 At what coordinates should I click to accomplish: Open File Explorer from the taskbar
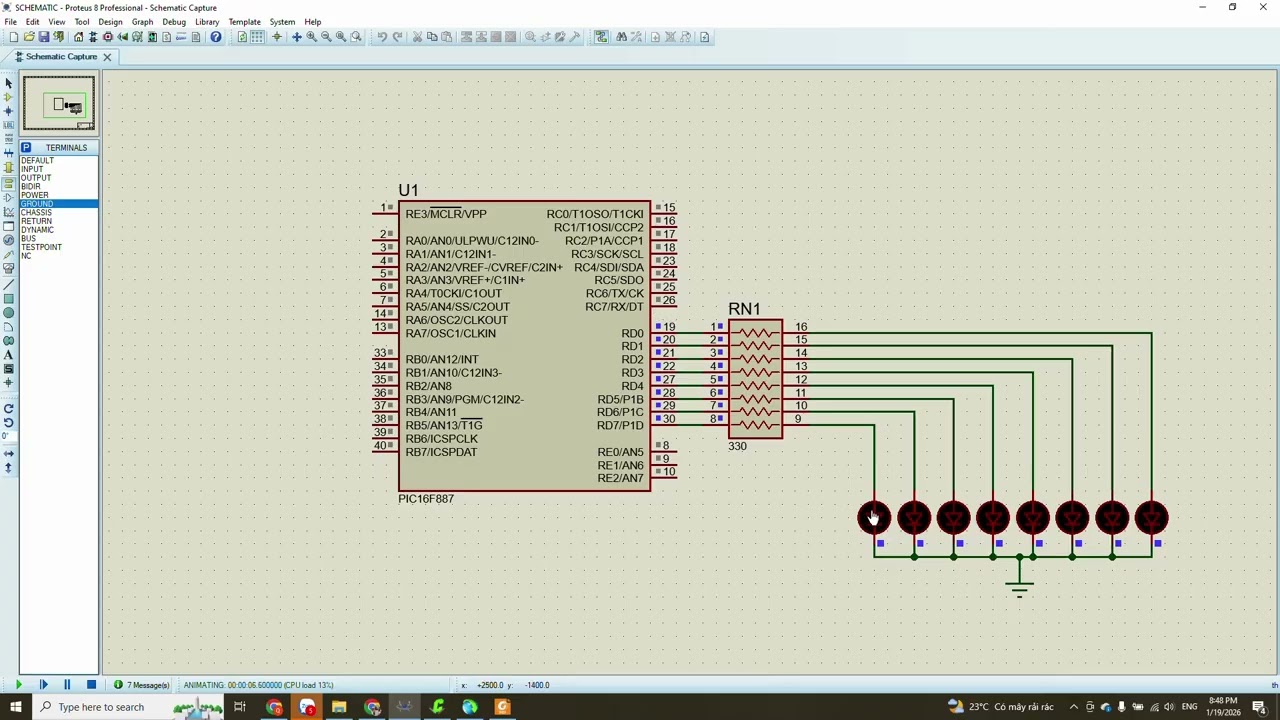(339, 707)
